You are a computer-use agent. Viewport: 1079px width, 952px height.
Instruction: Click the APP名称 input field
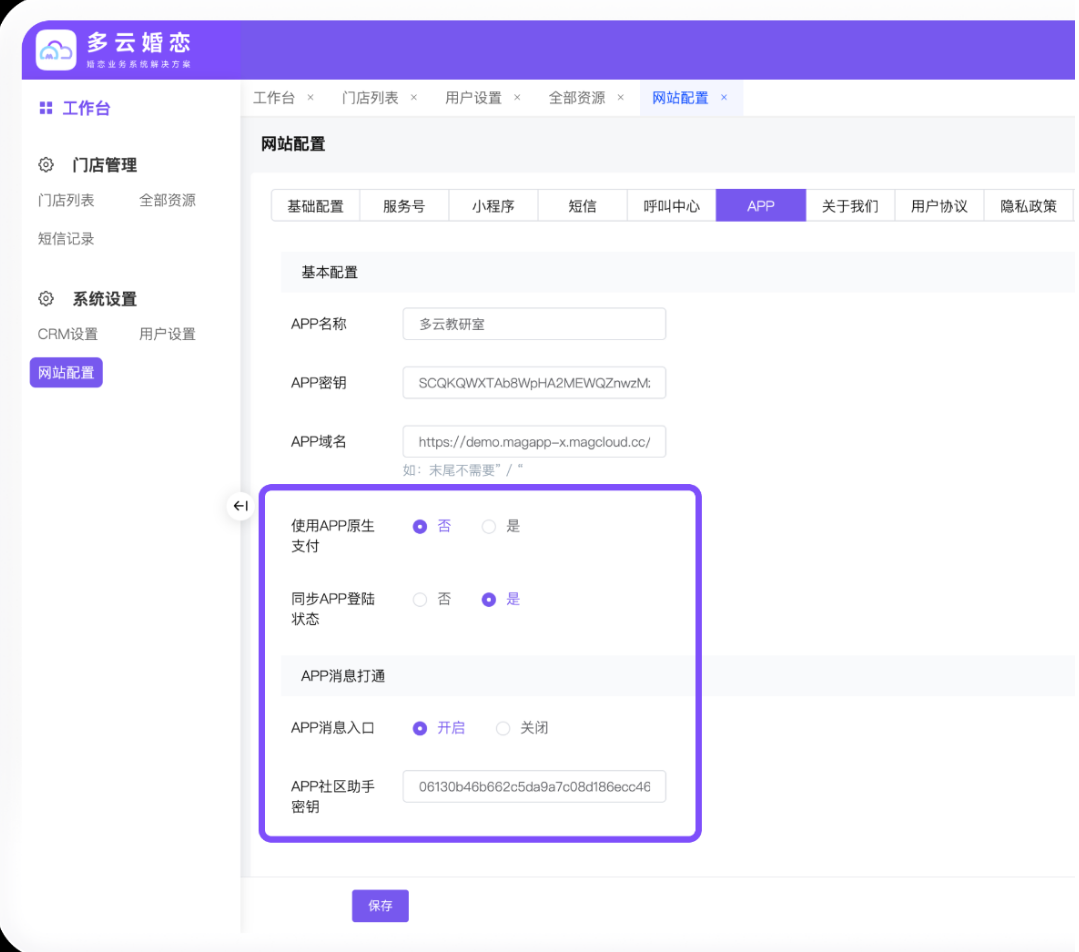pos(534,324)
